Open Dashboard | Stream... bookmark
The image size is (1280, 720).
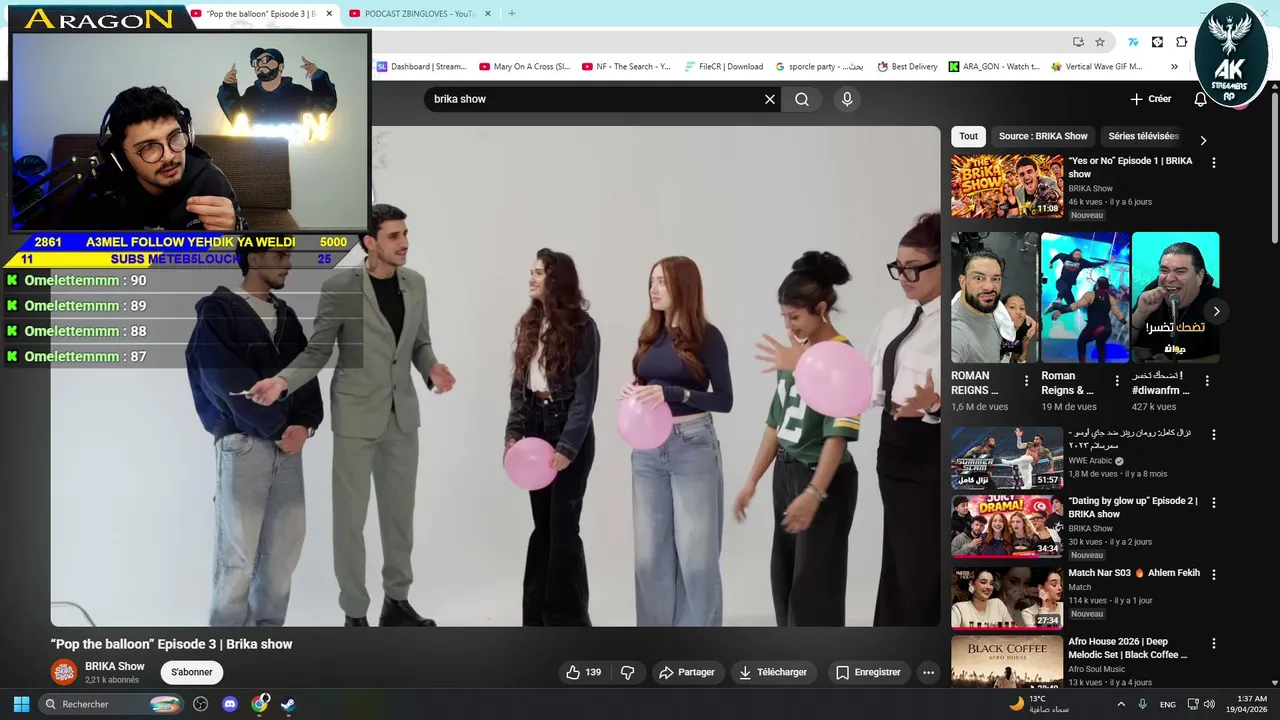pyautogui.click(x=421, y=67)
